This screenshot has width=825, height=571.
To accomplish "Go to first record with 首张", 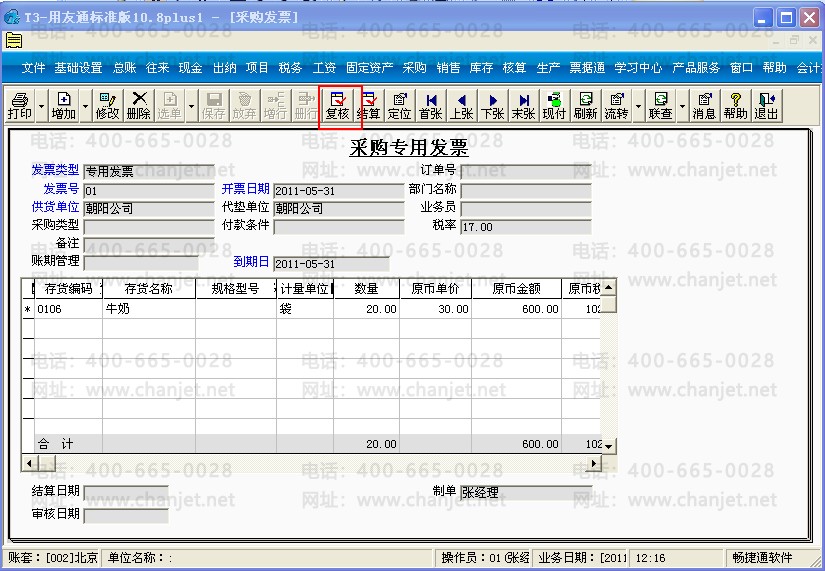I will [x=431, y=105].
